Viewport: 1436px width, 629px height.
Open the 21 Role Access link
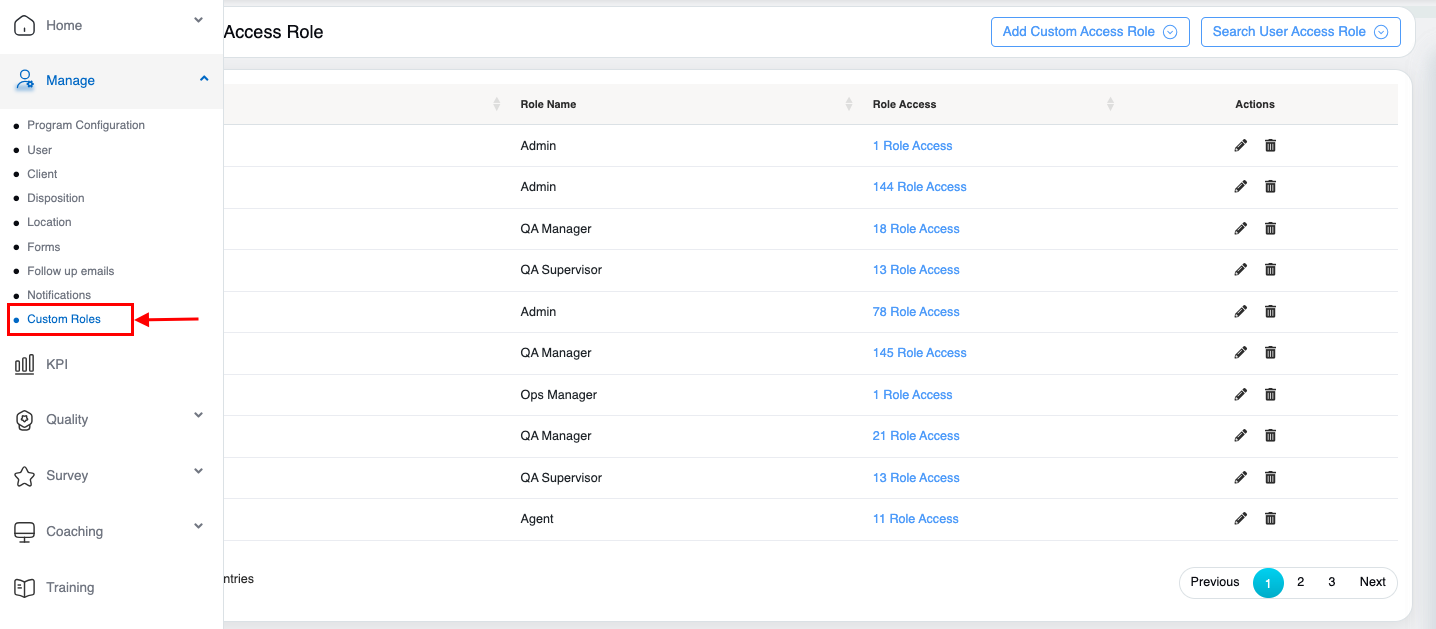(915, 436)
